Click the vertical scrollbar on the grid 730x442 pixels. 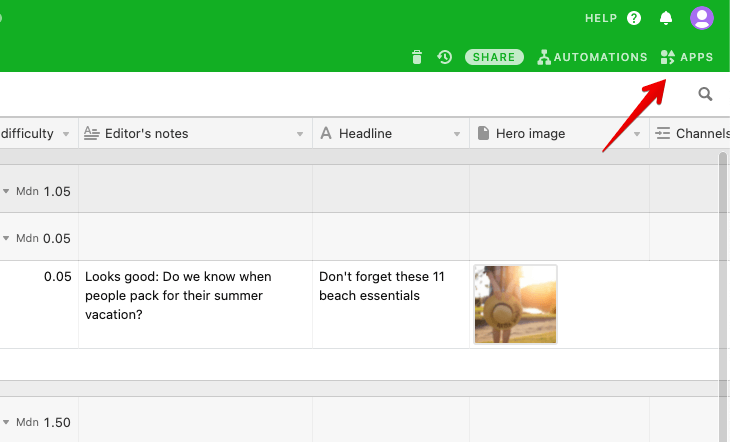point(723,297)
